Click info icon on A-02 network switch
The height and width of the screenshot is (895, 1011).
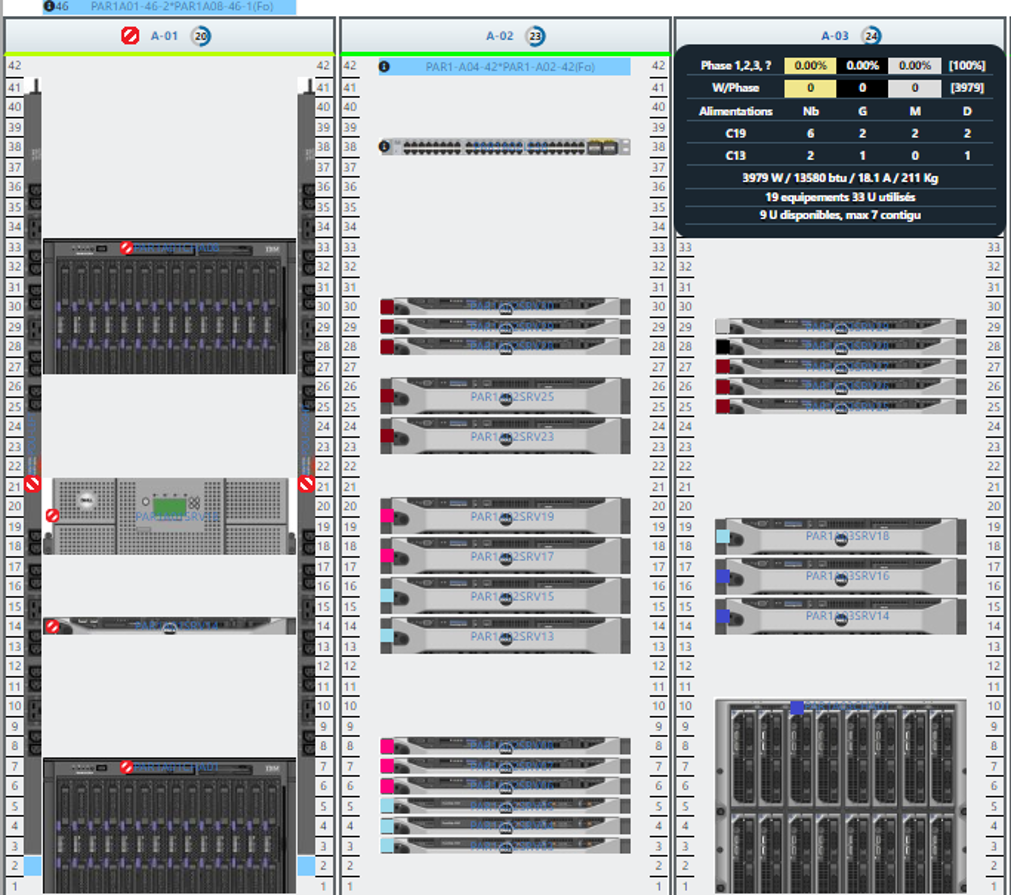pos(384,146)
